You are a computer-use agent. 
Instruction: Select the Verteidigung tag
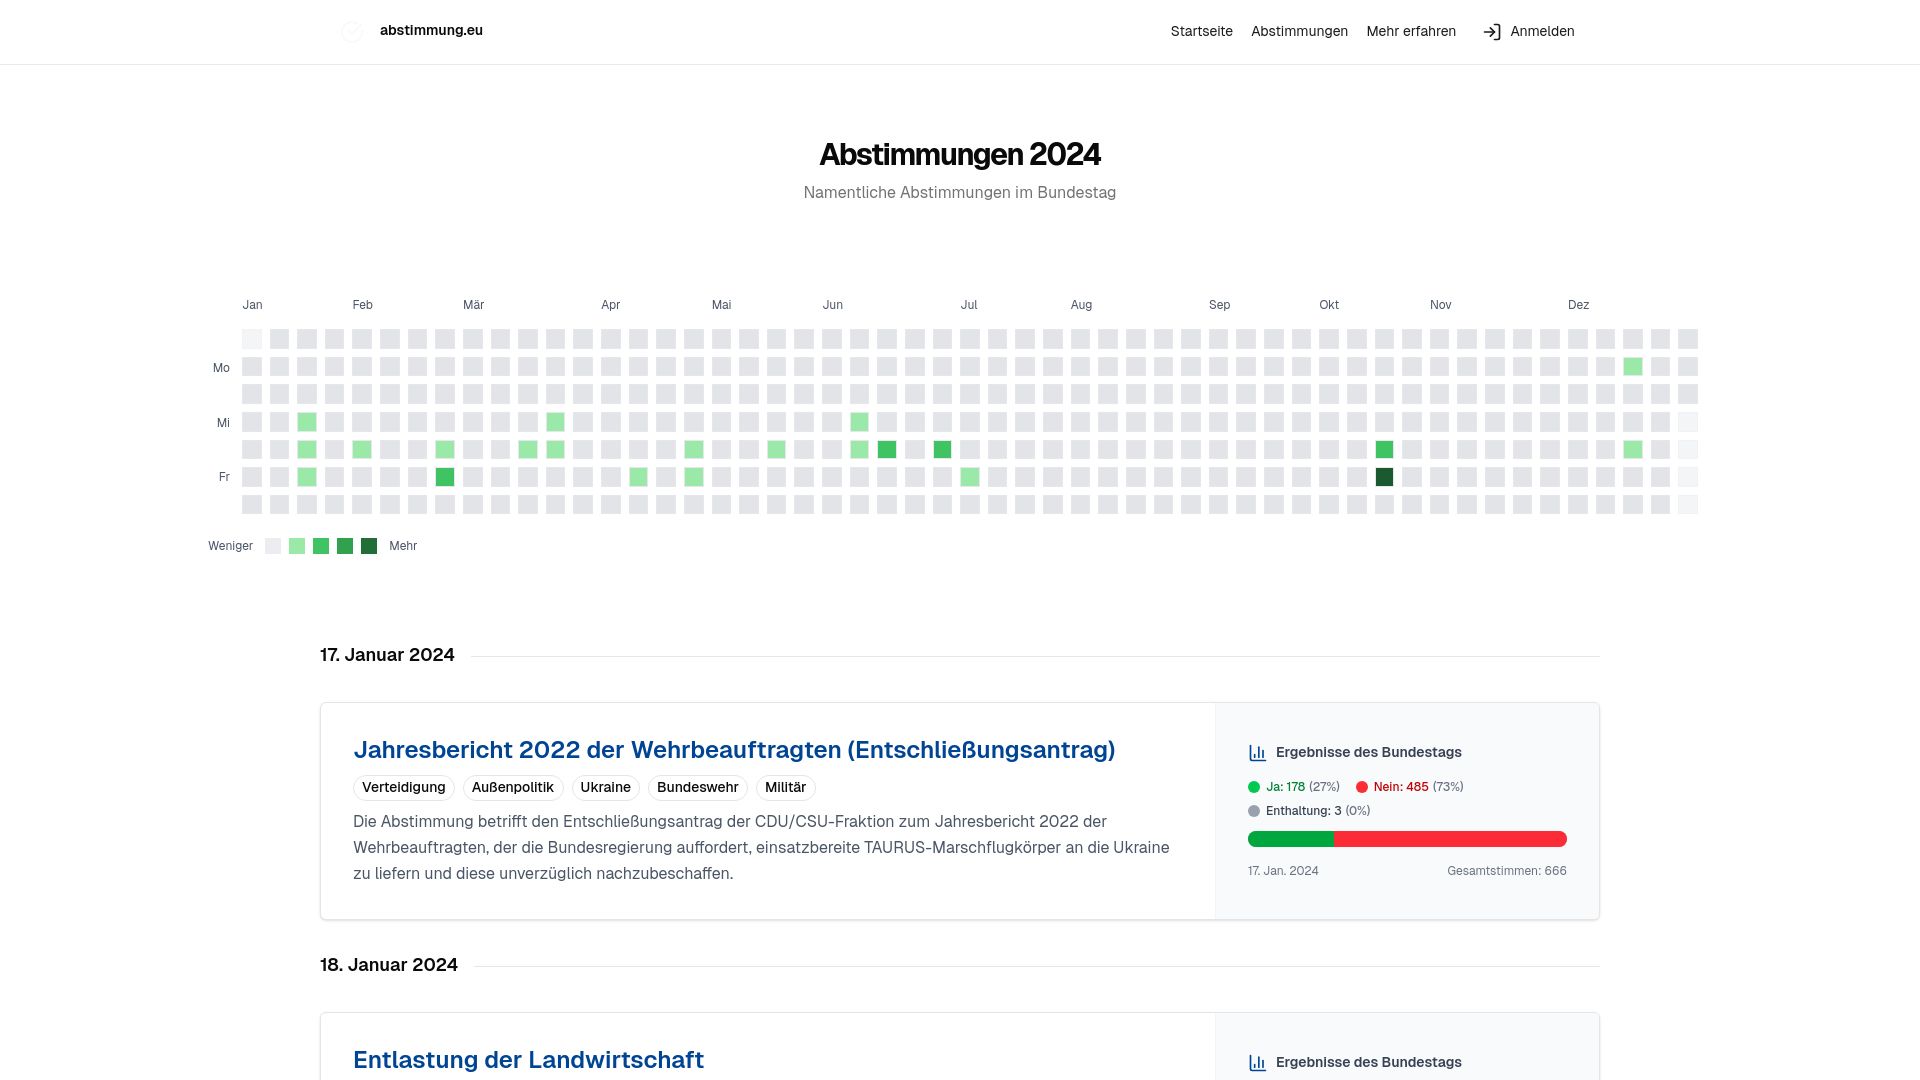pos(404,788)
